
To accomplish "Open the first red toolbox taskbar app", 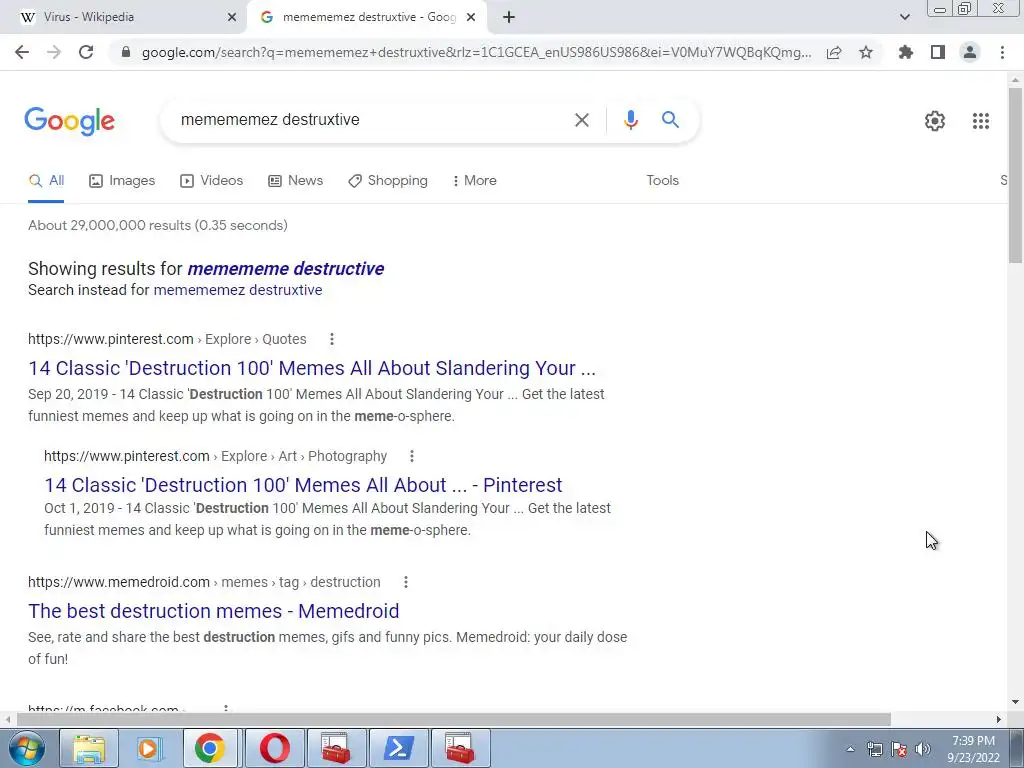I will click(x=336, y=748).
